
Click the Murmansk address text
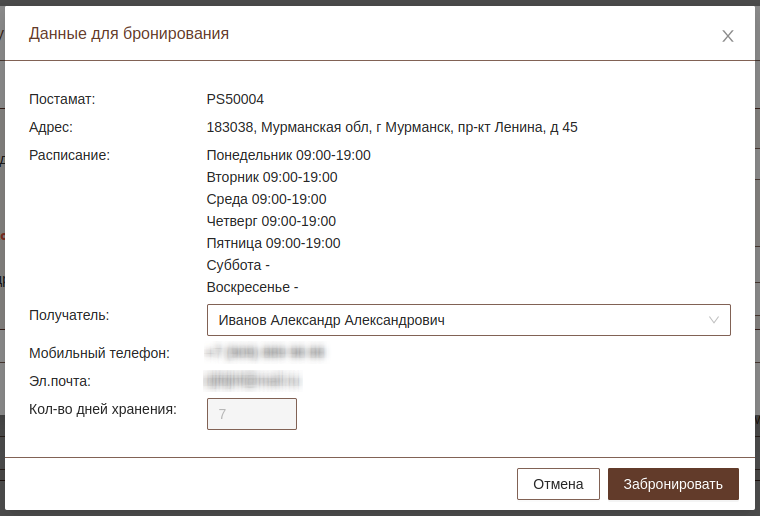392,127
